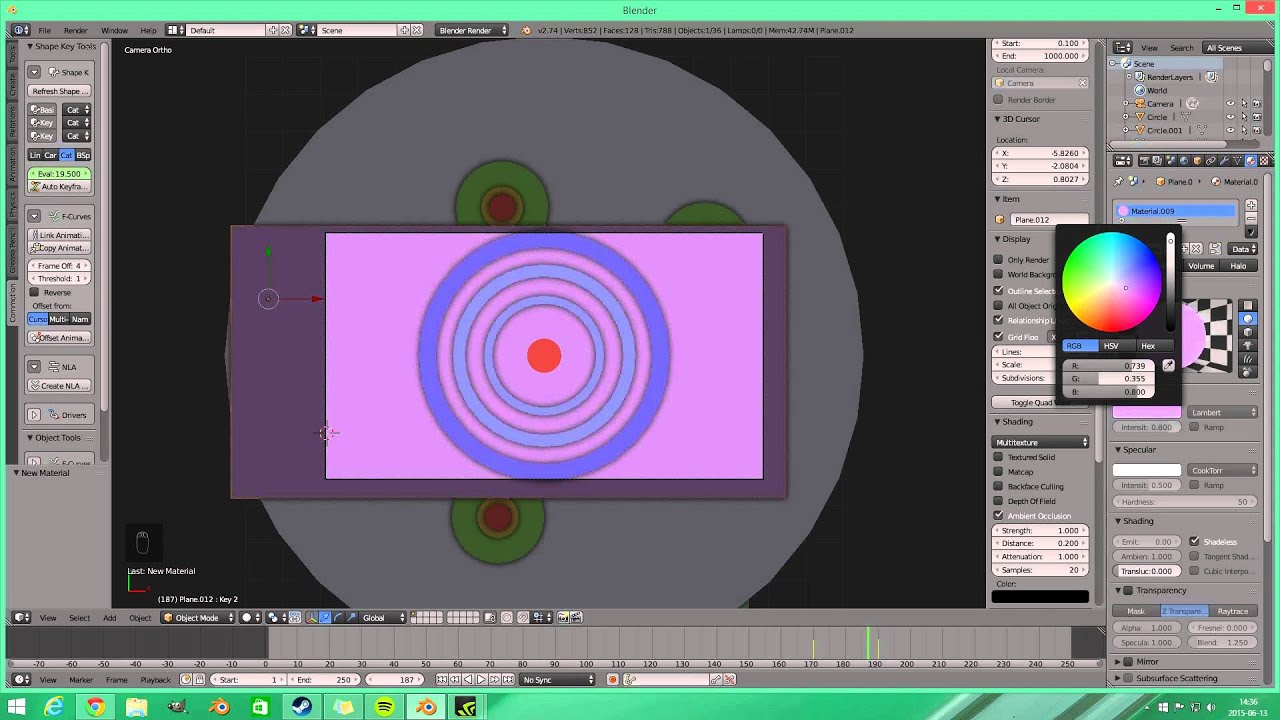1280x720 pixels.
Task: Click the Blender icon in the info header
Action: (527, 30)
